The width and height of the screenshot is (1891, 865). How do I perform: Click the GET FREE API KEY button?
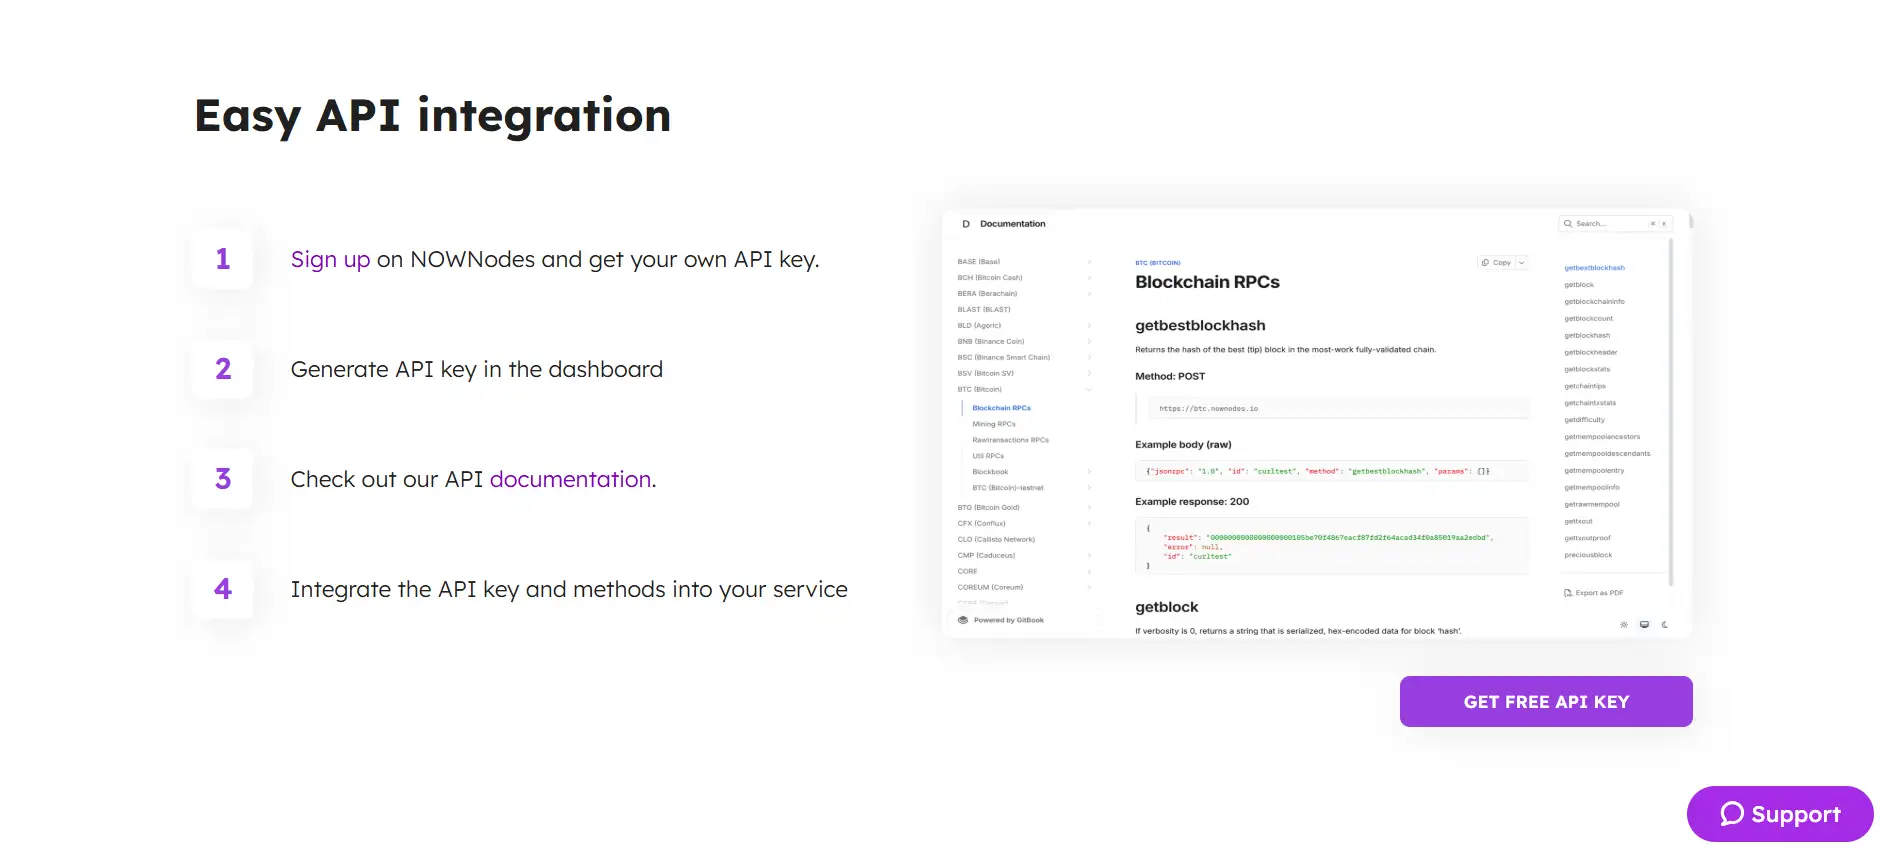(1545, 702)
